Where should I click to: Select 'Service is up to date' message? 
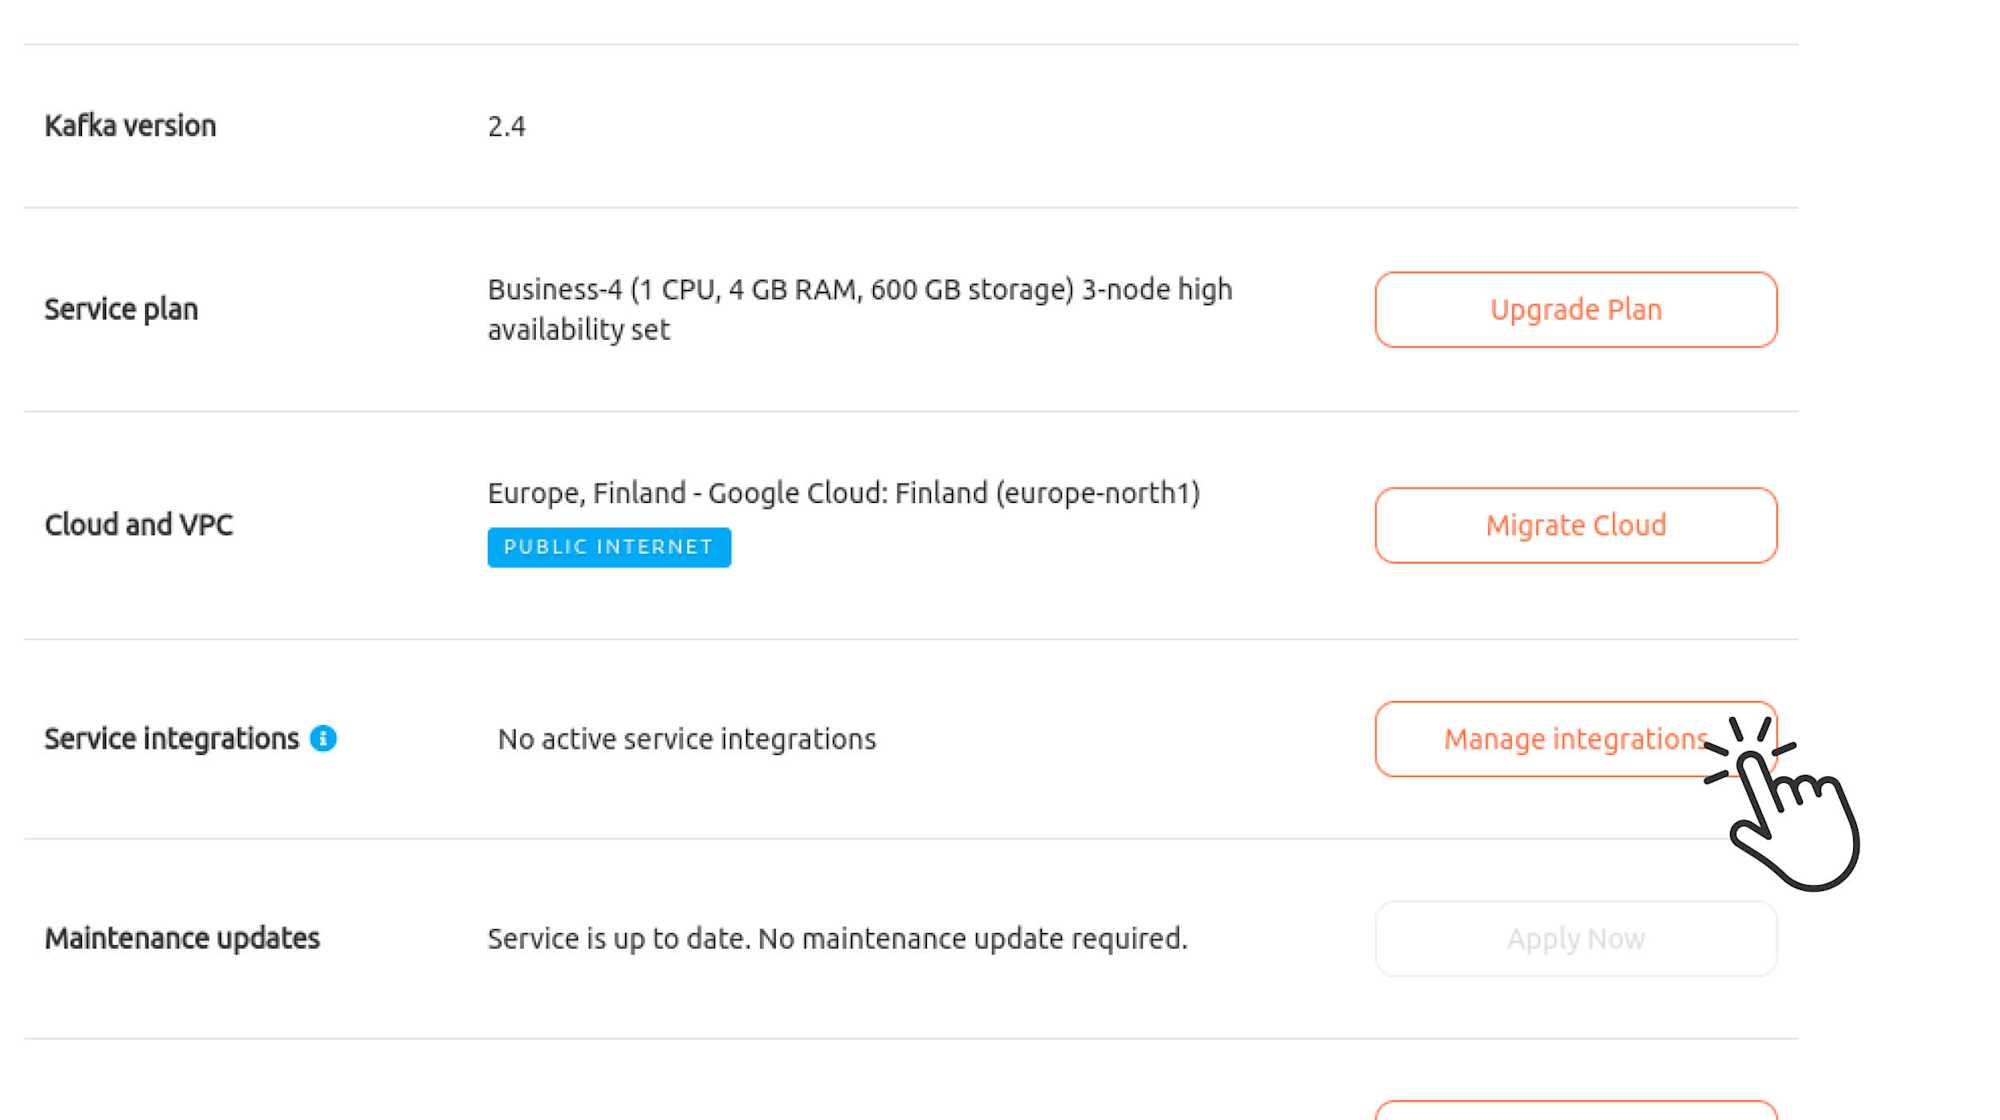coord(838,939)
